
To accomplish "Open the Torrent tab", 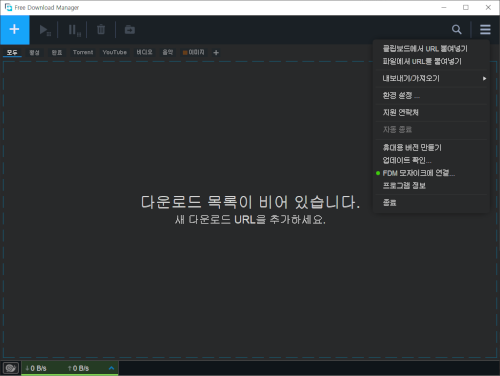I will (83, 52).
